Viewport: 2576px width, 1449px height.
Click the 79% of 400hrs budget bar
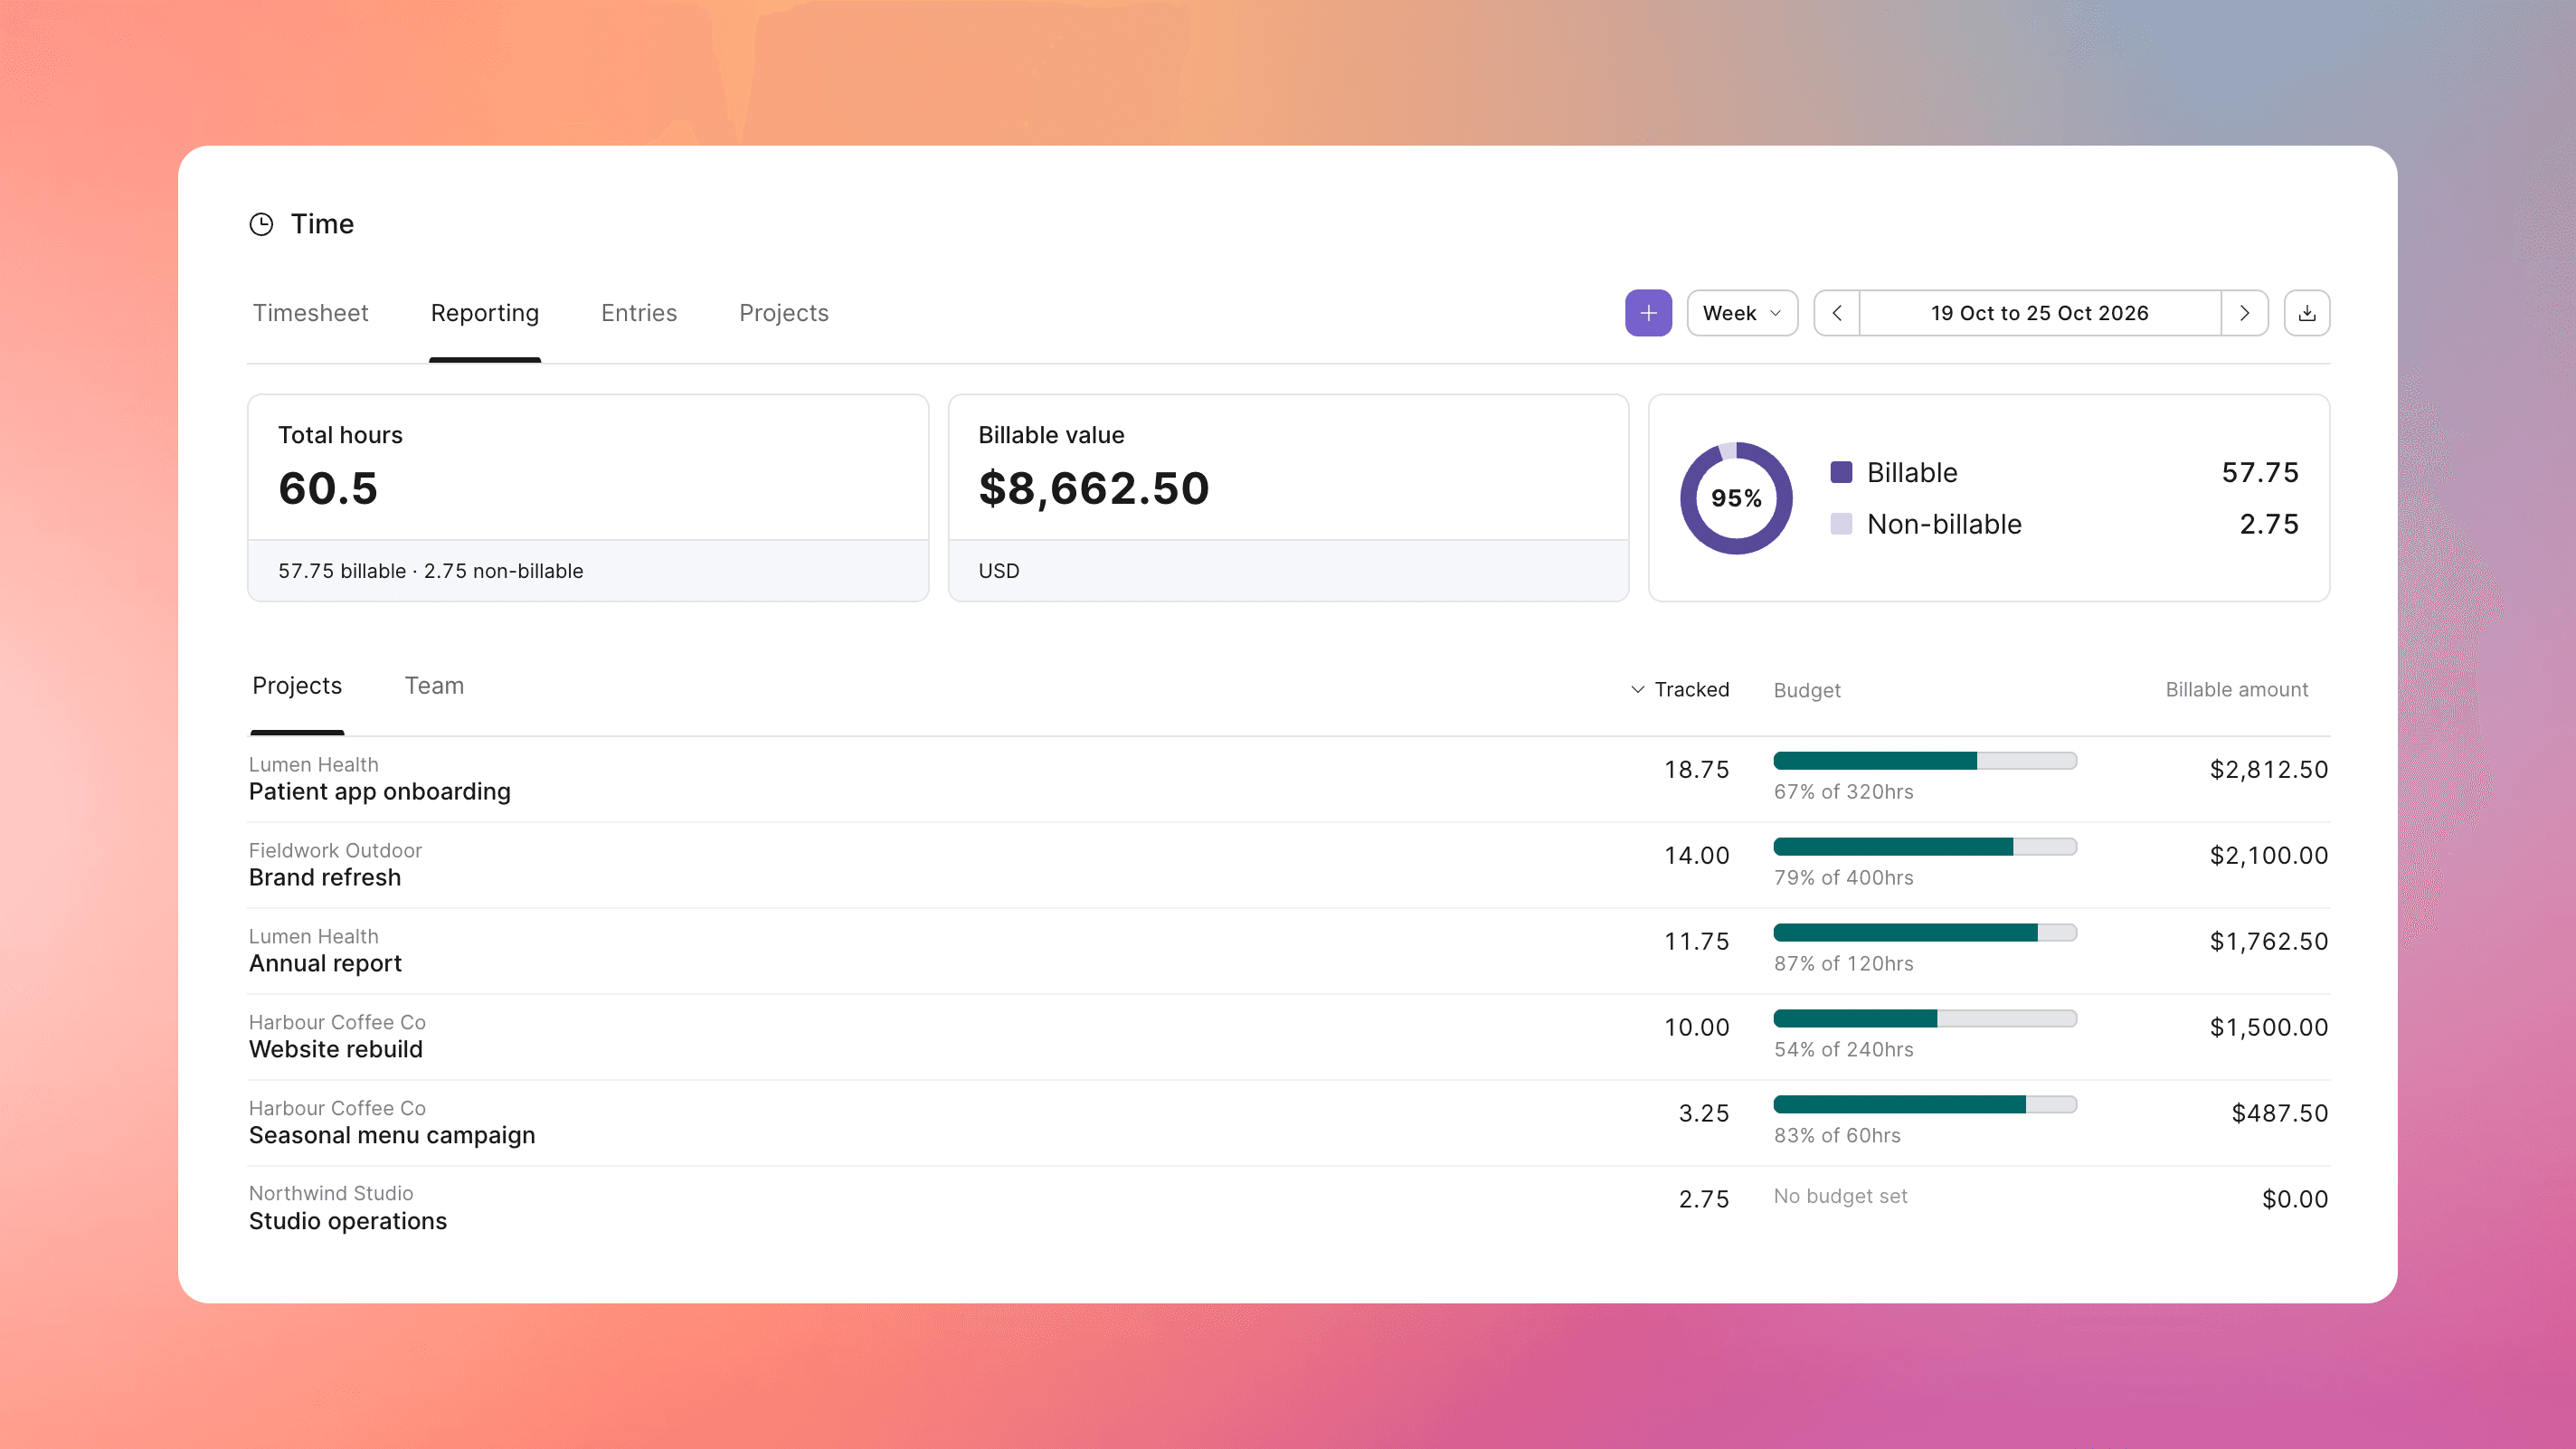[x=1925, y=847]
